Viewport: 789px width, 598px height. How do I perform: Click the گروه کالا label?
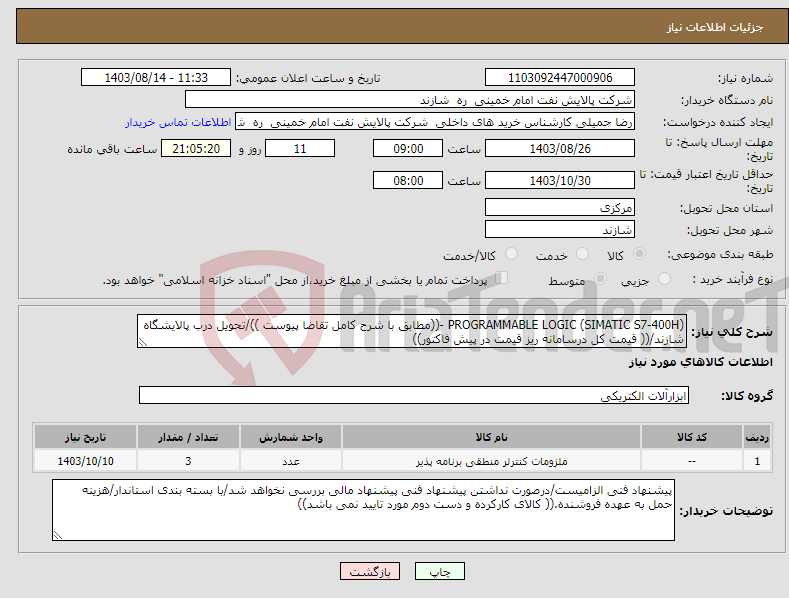coord(747,396)
